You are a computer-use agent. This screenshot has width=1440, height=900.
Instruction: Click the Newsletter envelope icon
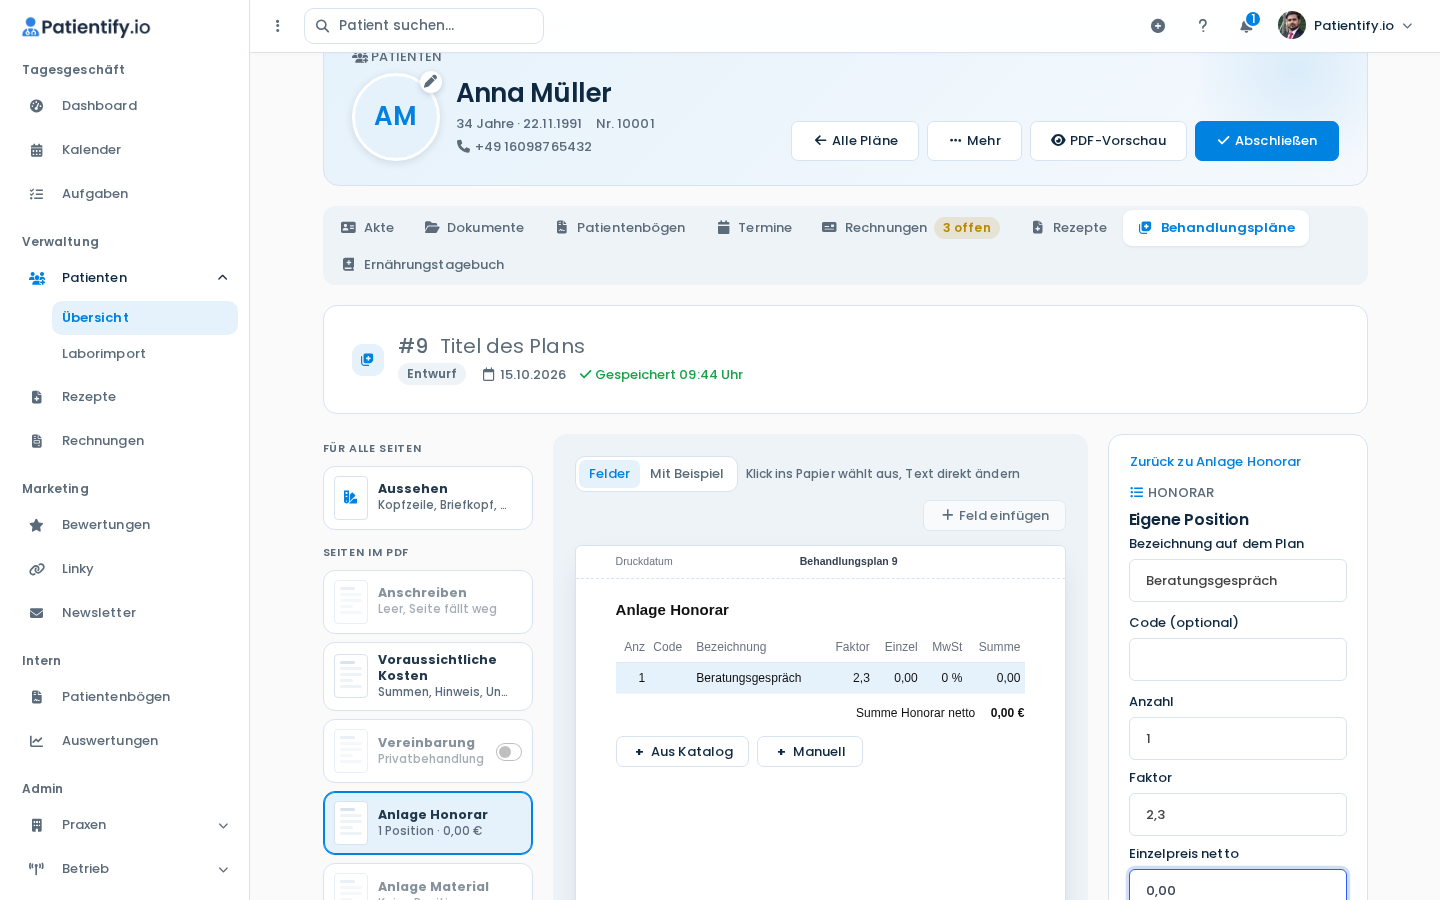pos(37,613)
